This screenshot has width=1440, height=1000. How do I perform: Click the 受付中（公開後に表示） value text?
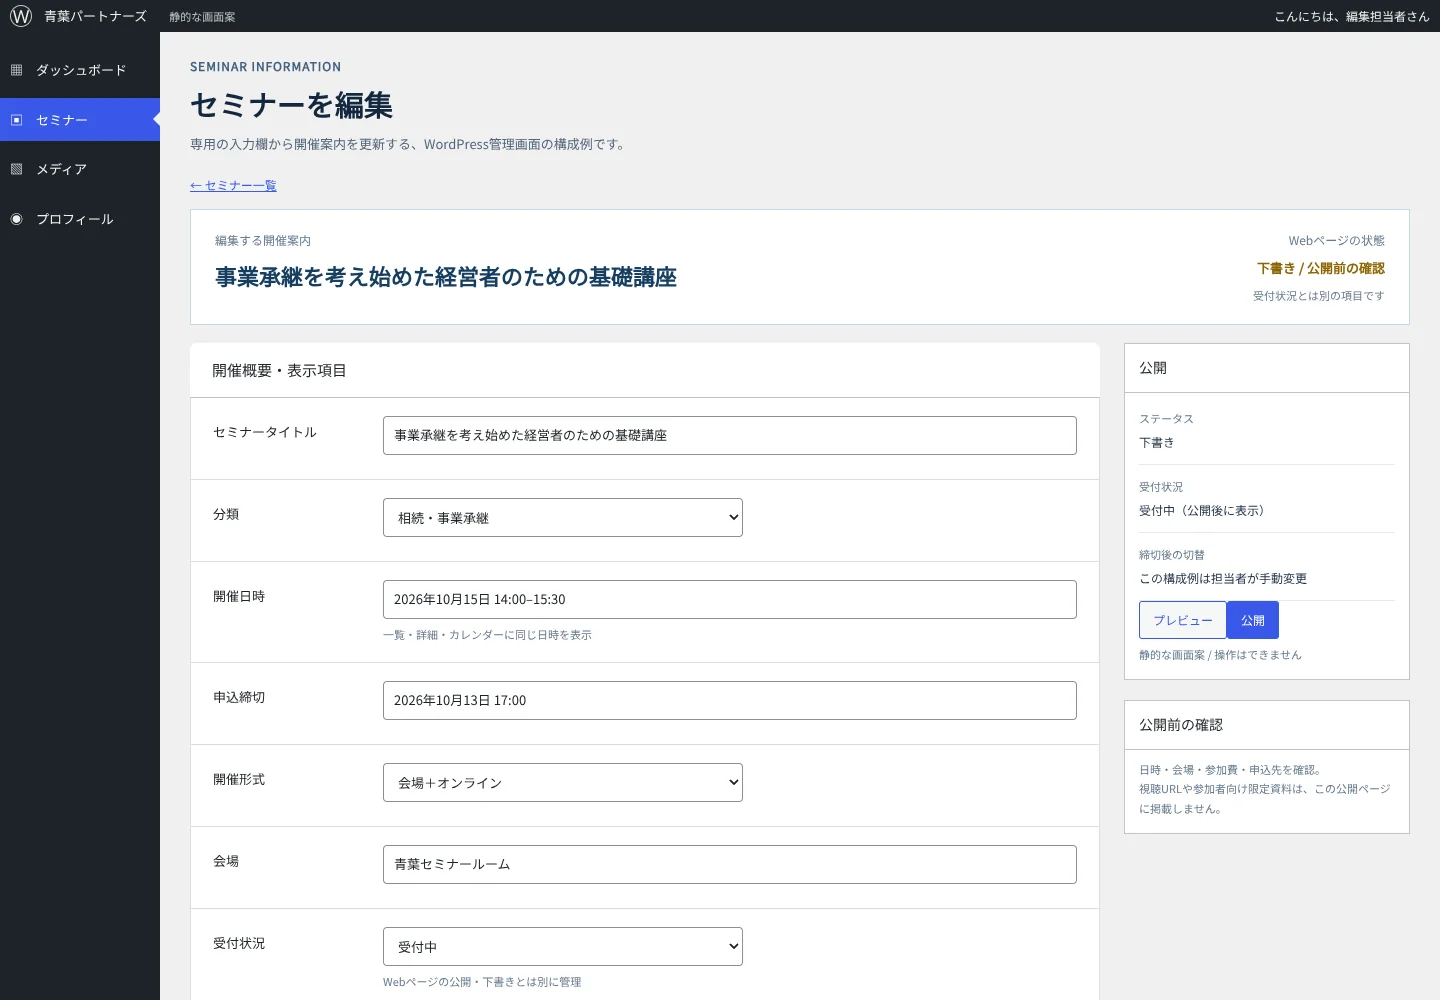(1205, 511)
